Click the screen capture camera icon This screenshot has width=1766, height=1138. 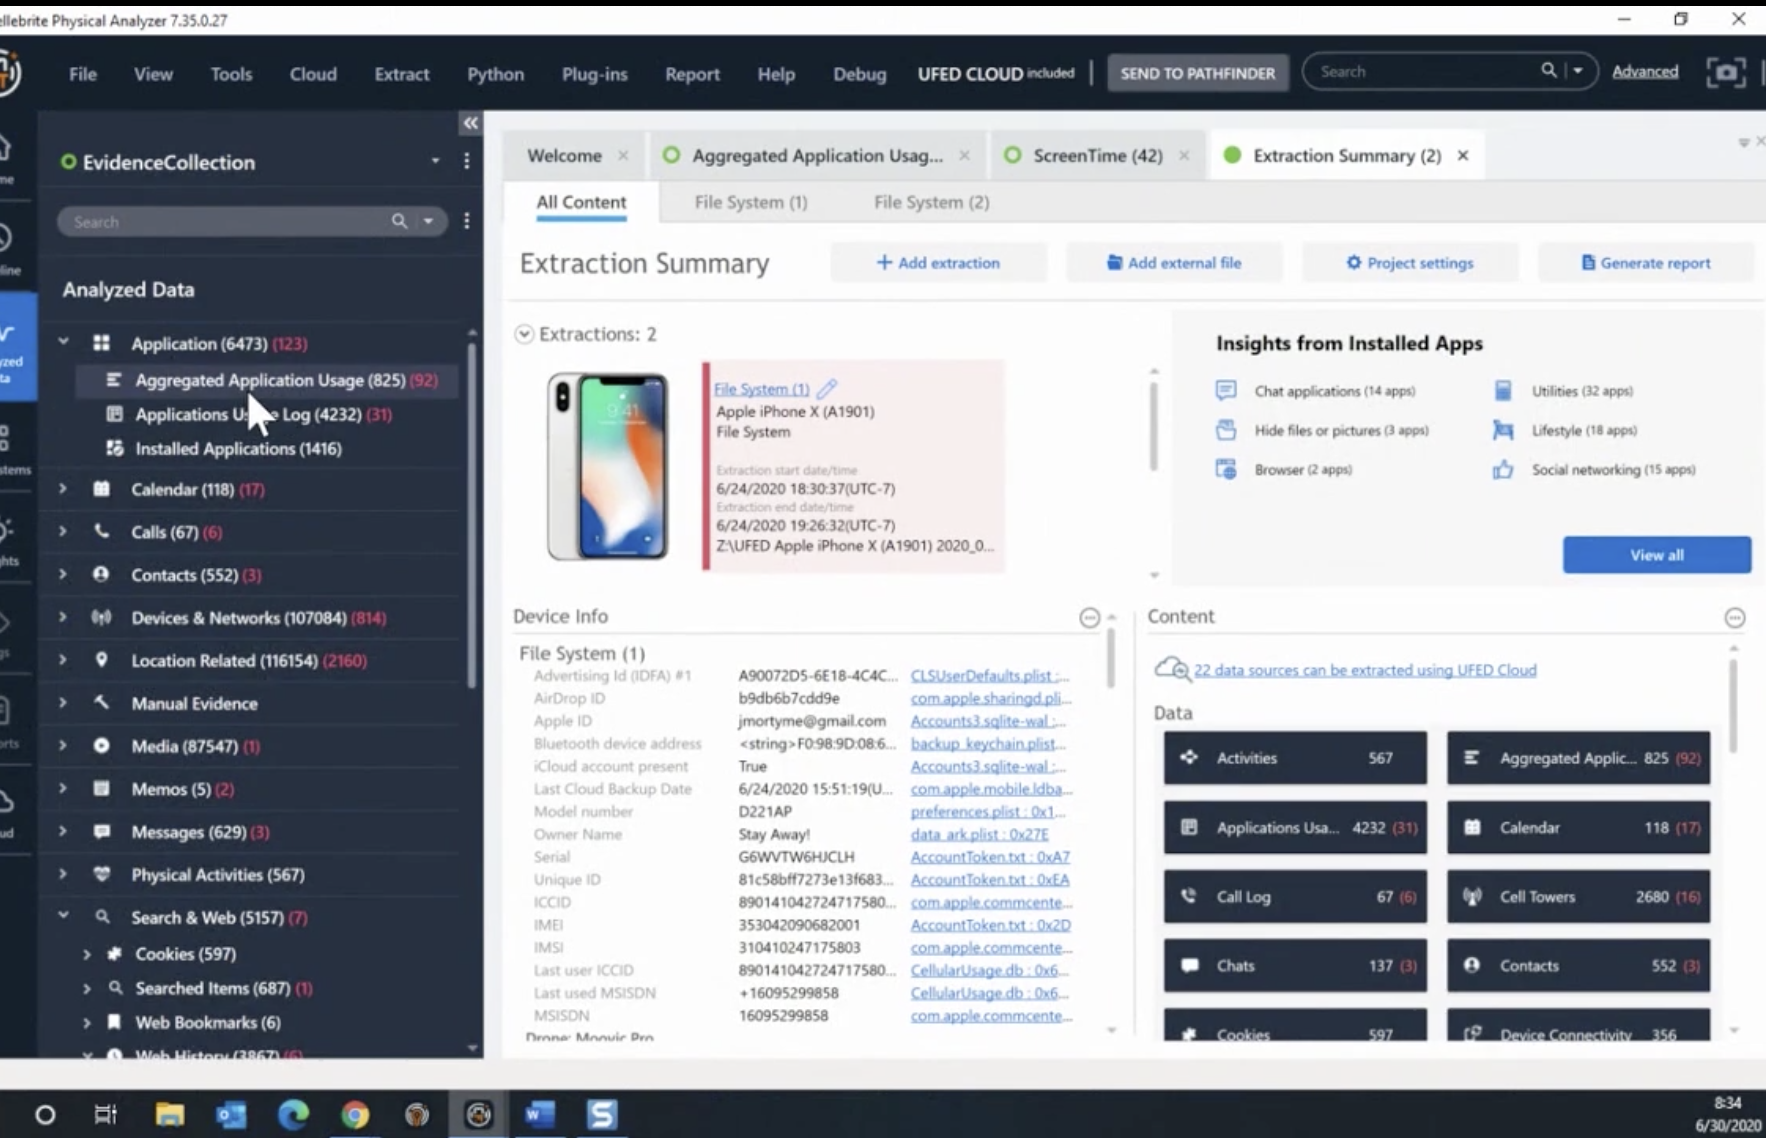pos(1725,72)
